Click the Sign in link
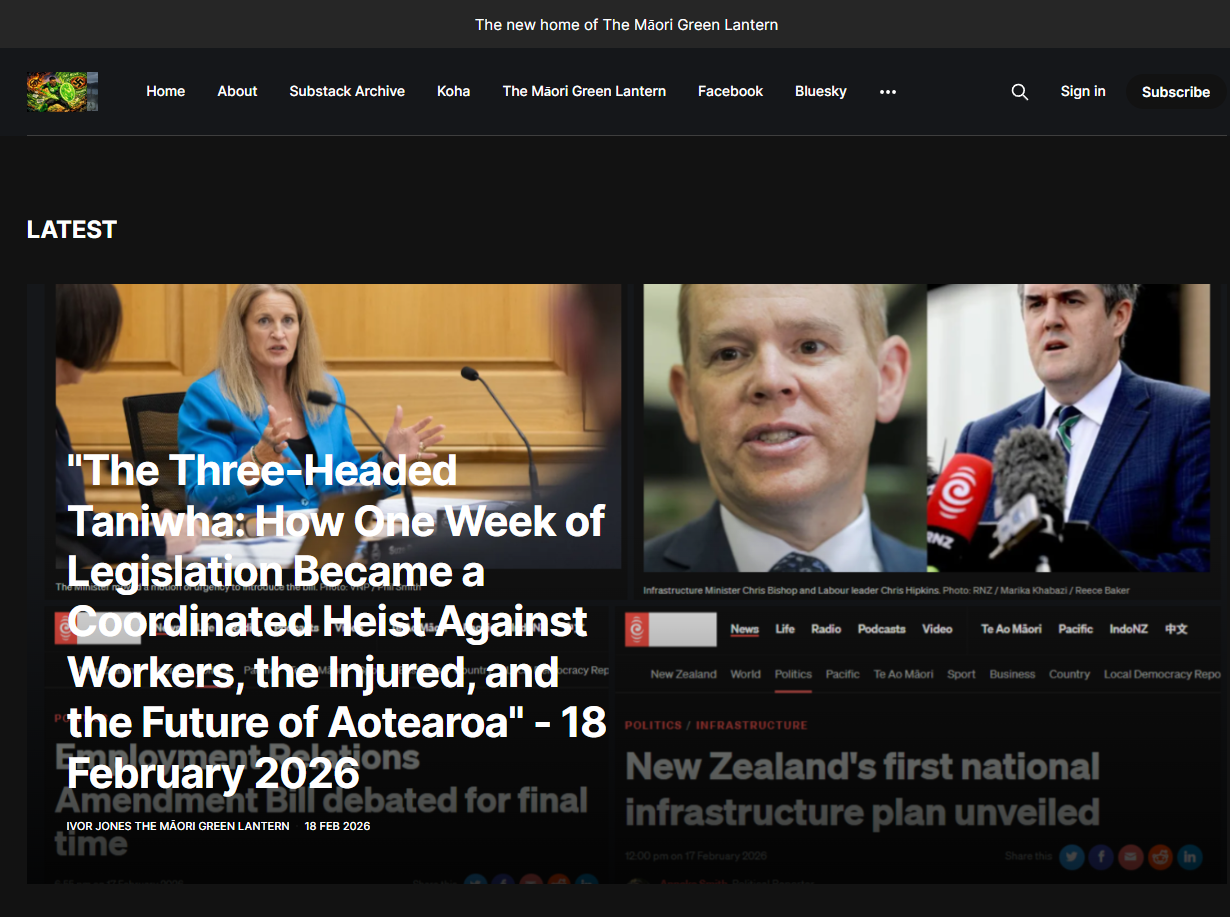1230x917 pixels. click(x=1083, y=91)
